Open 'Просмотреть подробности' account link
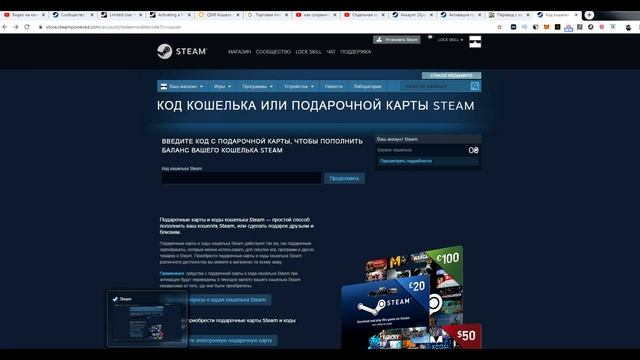The image size is (640, 360). (406, 161)
